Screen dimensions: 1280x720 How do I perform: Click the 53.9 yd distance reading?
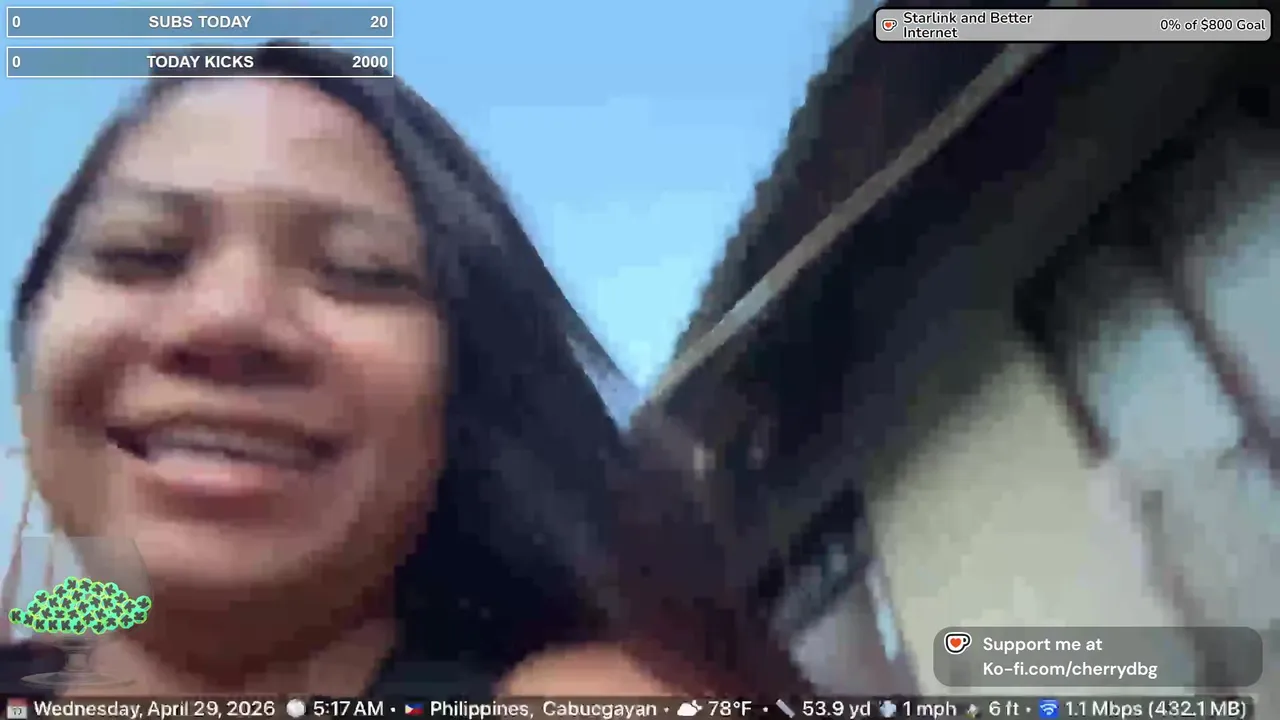click(x=836, y=709)
